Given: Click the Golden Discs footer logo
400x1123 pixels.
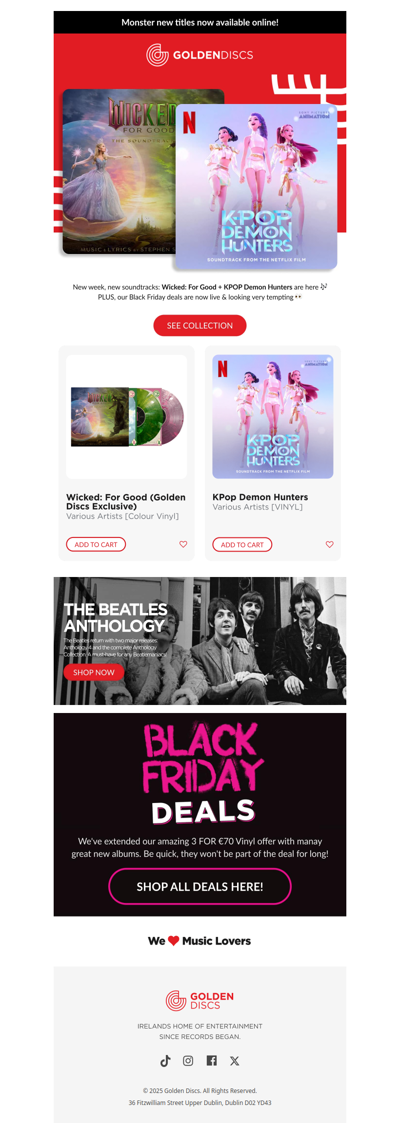Looking at the screenshot, I should 200,1001.
